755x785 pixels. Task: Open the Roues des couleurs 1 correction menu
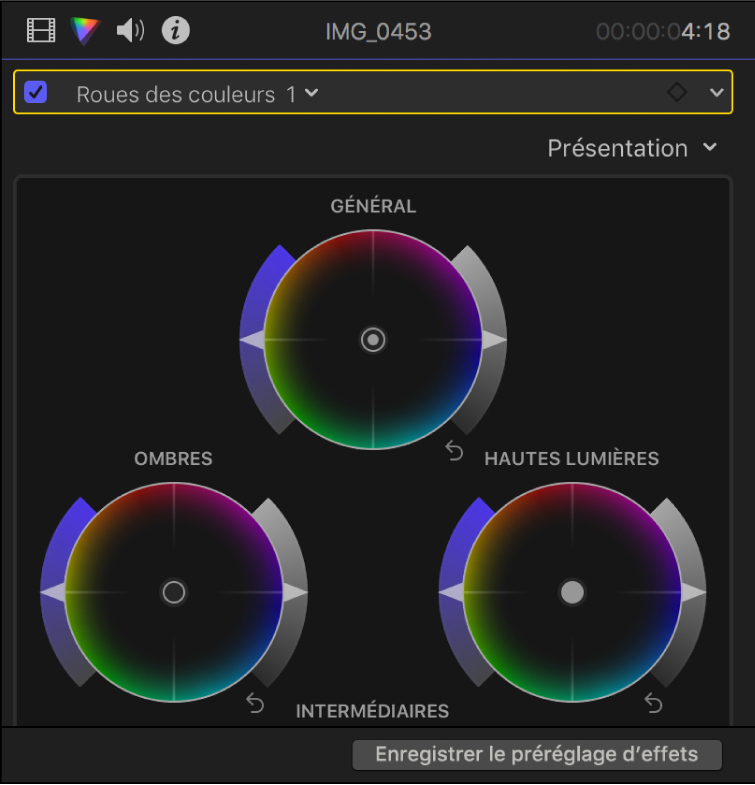click(x=197, y=94)
